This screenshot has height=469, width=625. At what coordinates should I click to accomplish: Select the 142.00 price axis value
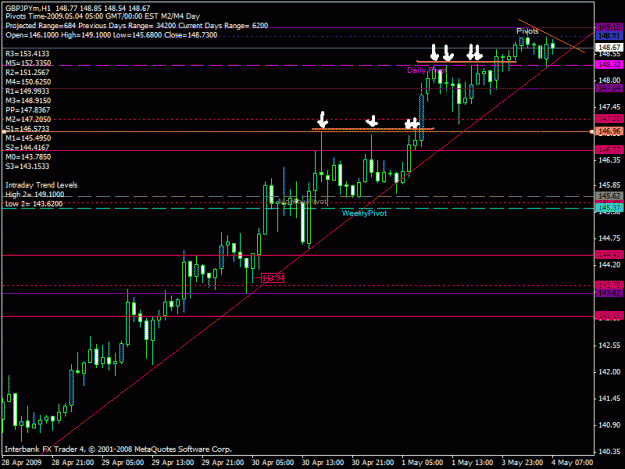609,372
